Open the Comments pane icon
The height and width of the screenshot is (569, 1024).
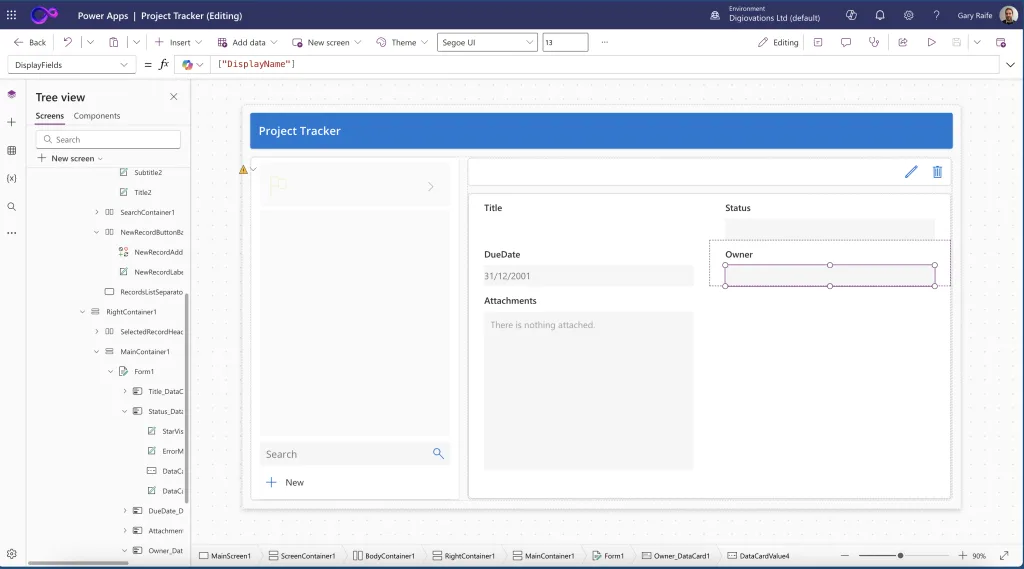tap(846, 43)
